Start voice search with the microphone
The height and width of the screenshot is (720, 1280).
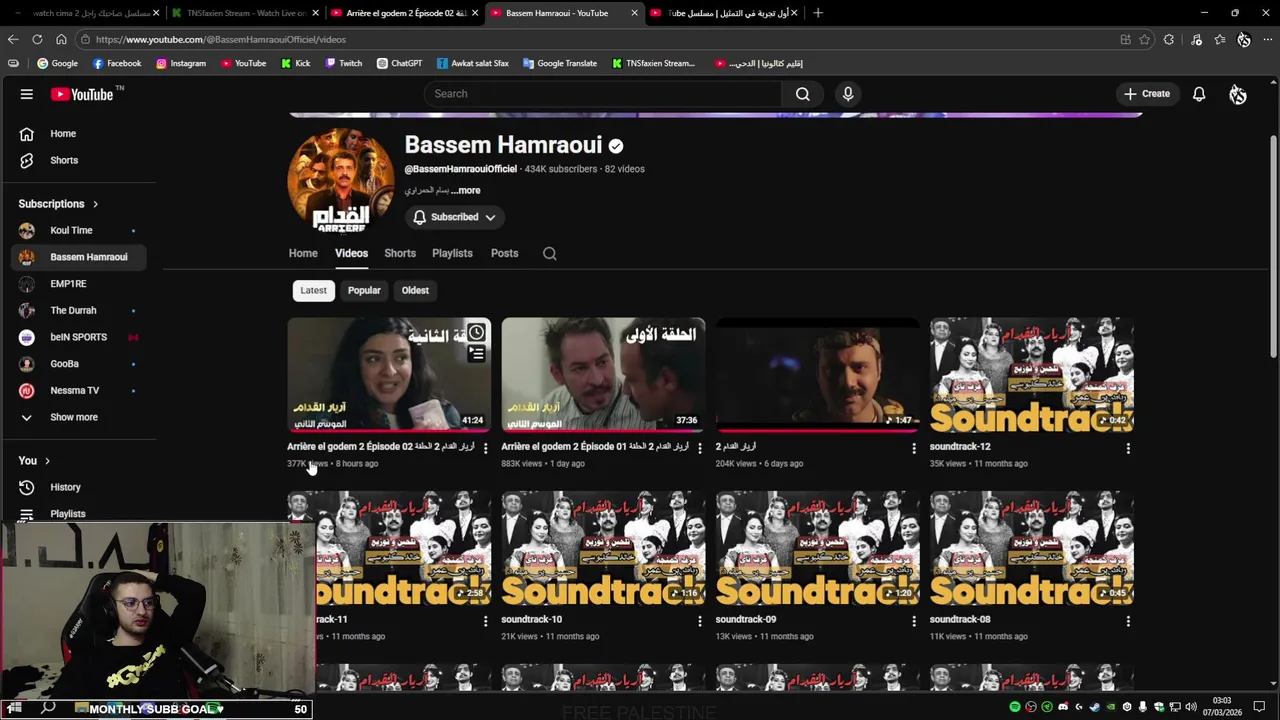click(x=848, y=94)
